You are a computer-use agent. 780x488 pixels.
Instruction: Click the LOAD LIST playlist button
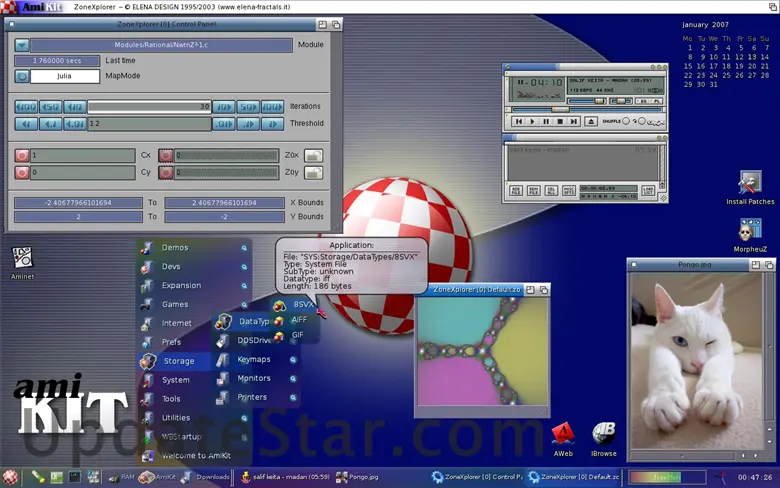coord(648,191)
